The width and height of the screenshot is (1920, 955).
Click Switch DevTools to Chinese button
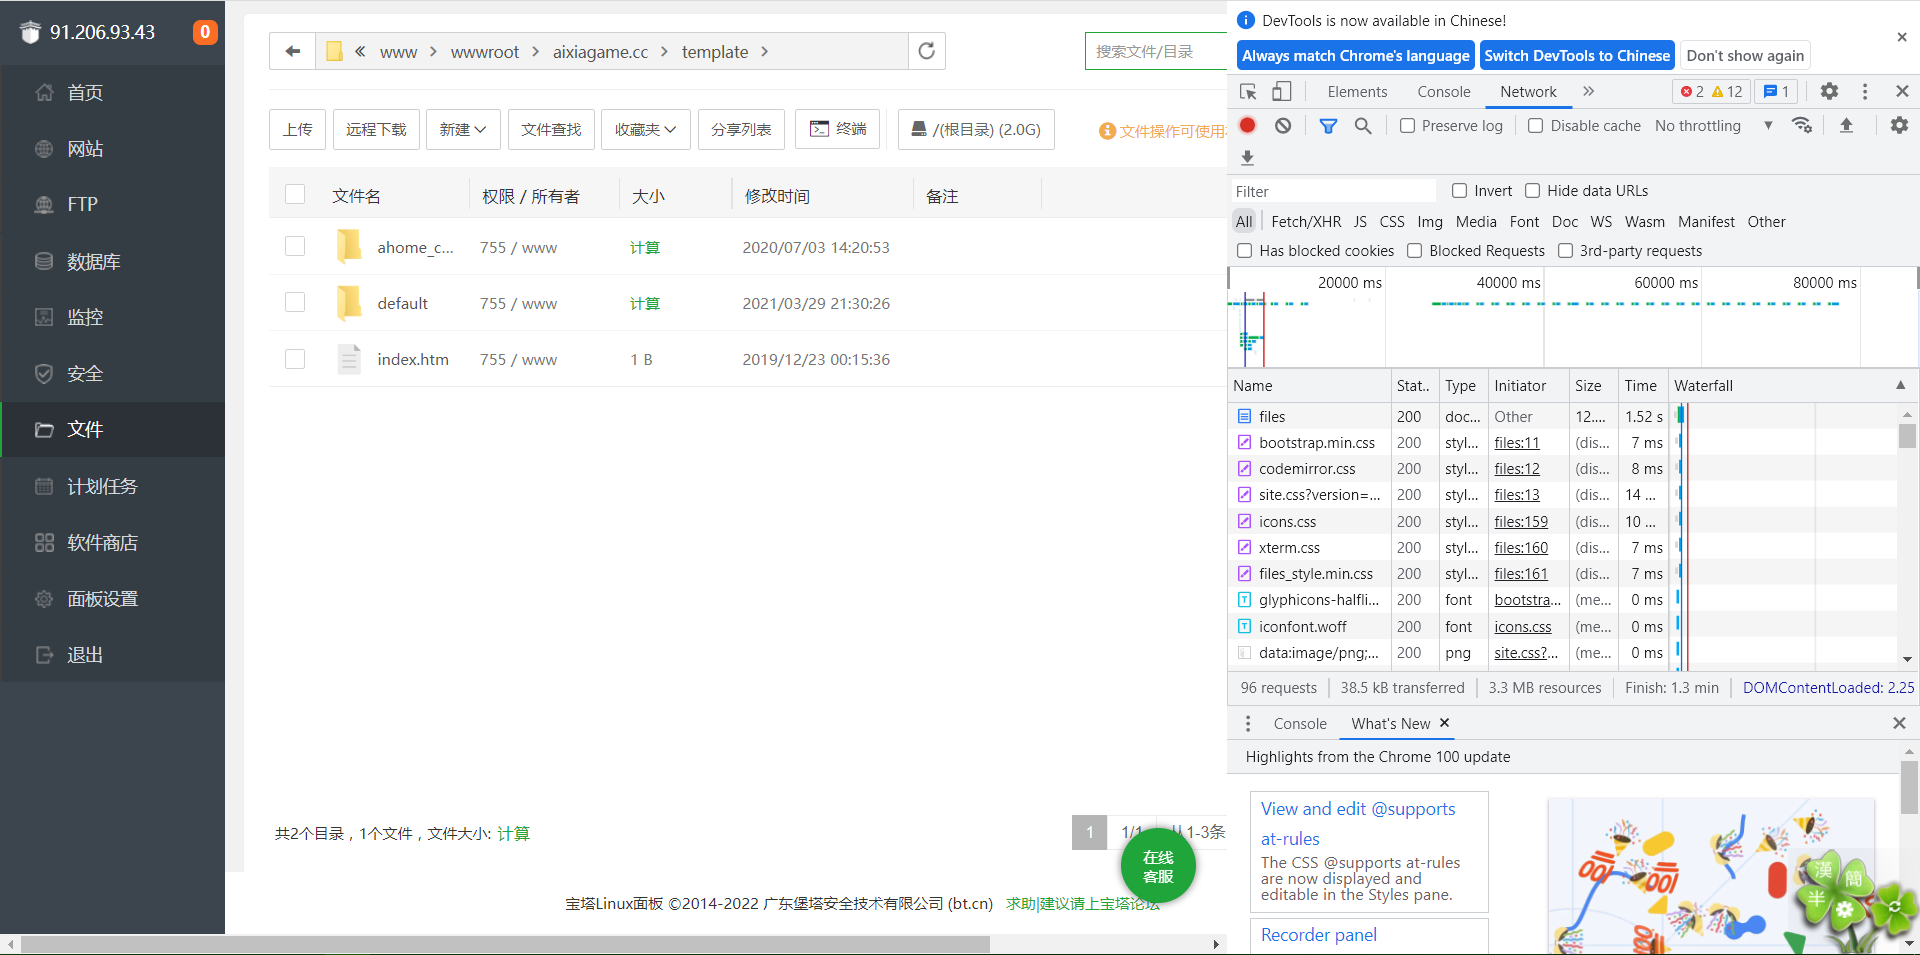pyautogui.click(x=1577, y=55)
